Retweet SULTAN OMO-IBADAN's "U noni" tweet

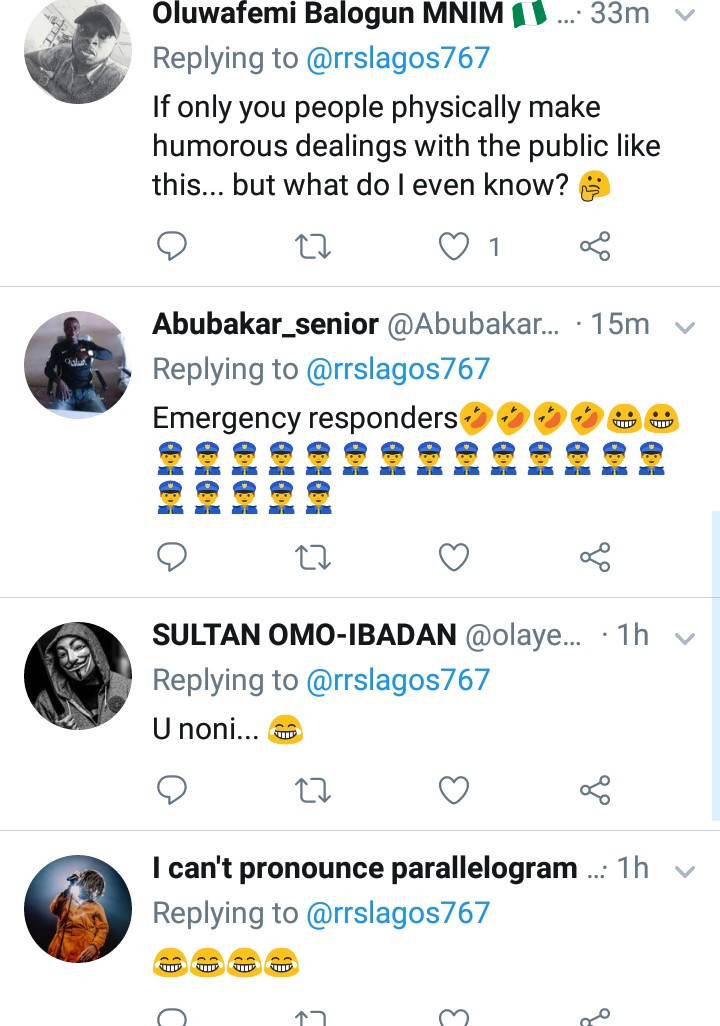(x=314, y=791)
